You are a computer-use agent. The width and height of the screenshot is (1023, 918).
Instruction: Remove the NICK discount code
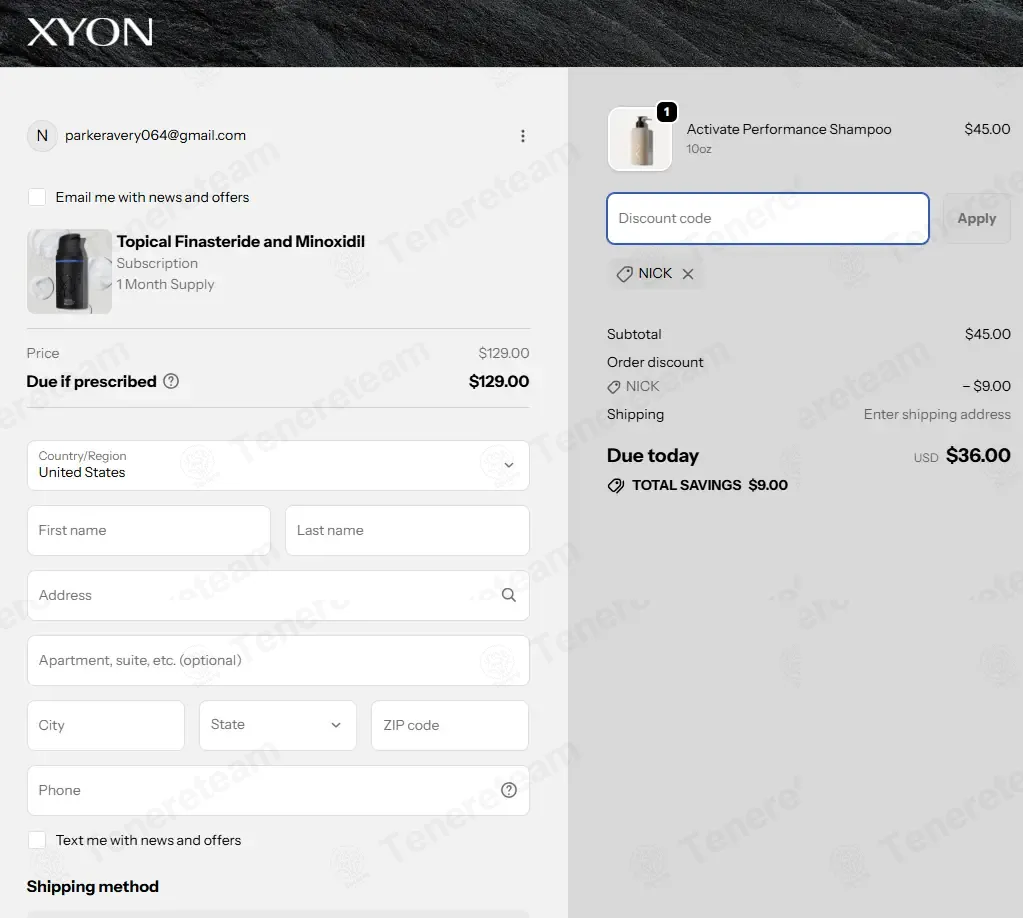[688, 274]
